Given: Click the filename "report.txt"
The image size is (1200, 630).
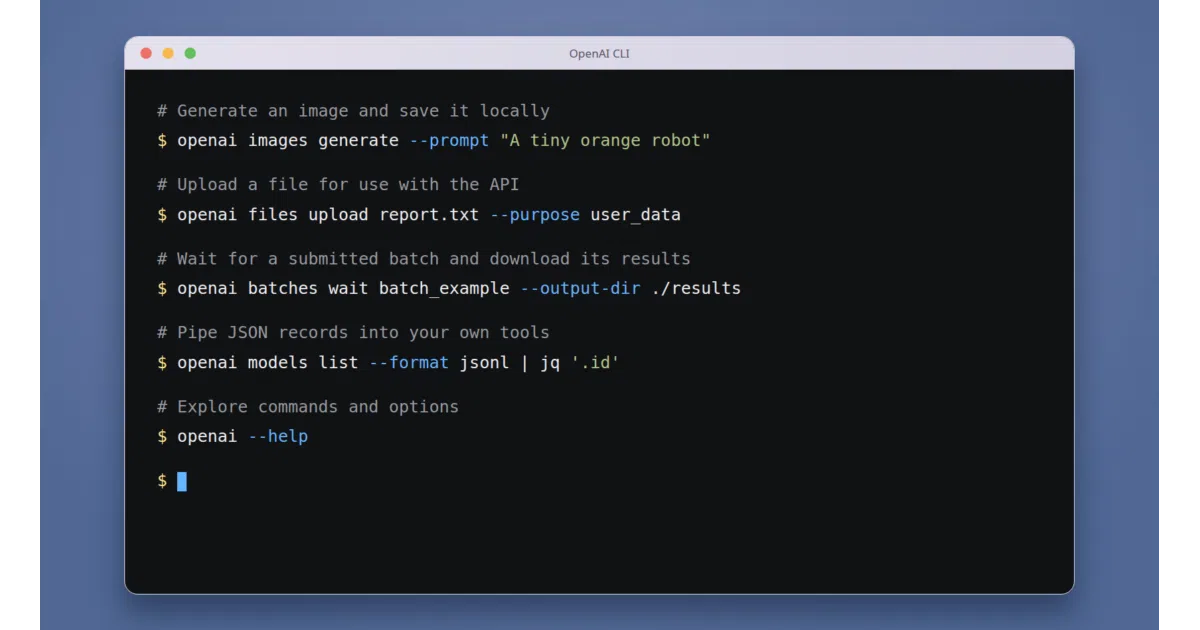Looking at the screenshot, I should click(429, 214).
